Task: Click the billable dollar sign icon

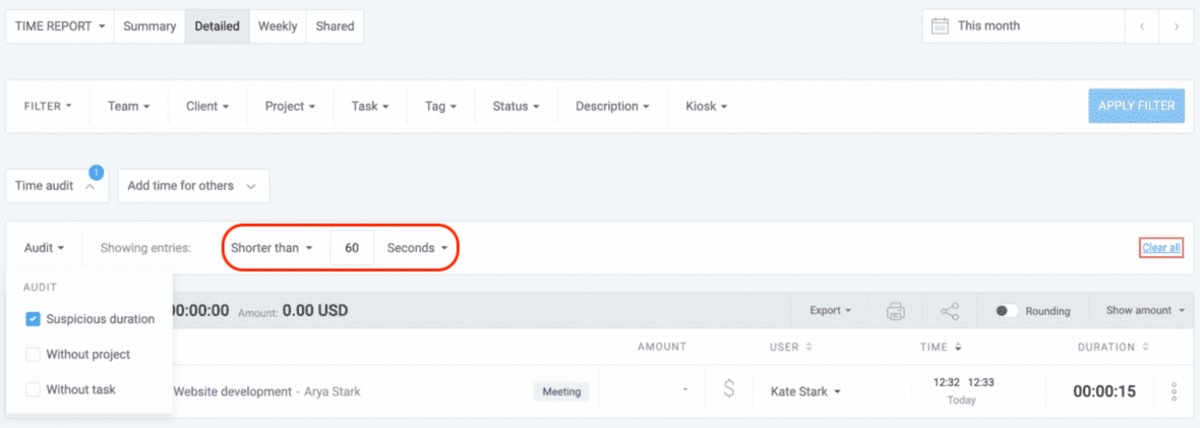Action: pos(729,391)
